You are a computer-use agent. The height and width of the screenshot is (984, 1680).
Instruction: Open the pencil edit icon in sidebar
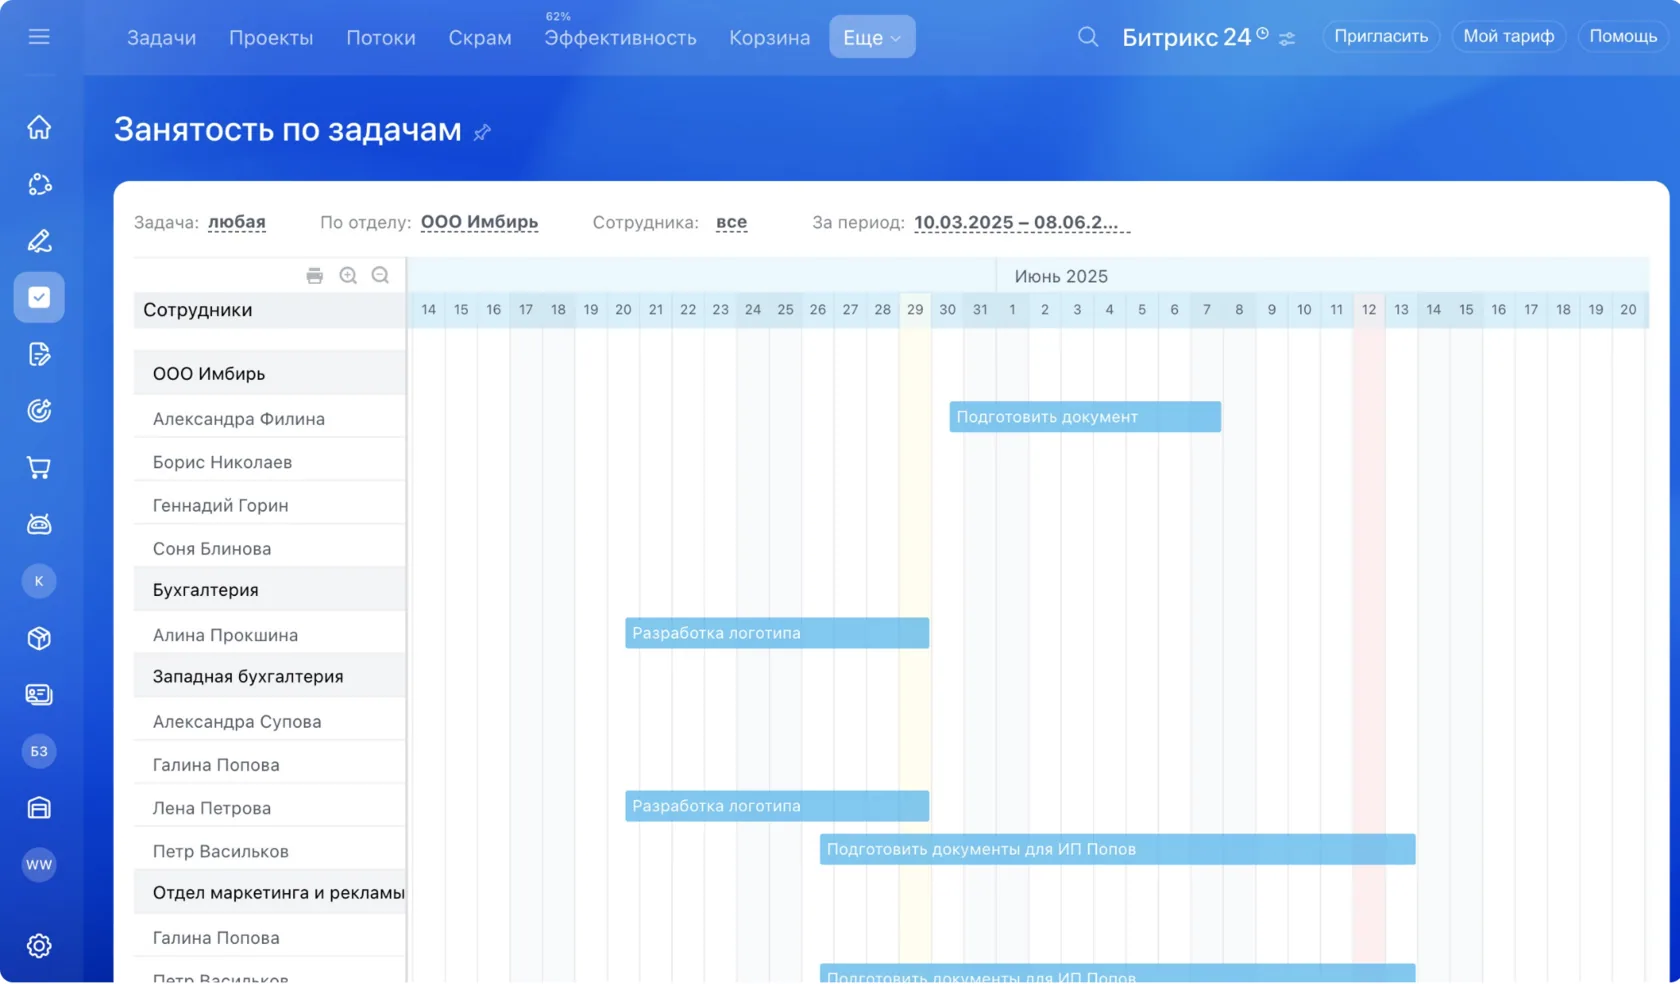pyautogui.click(x=39, y=241)
